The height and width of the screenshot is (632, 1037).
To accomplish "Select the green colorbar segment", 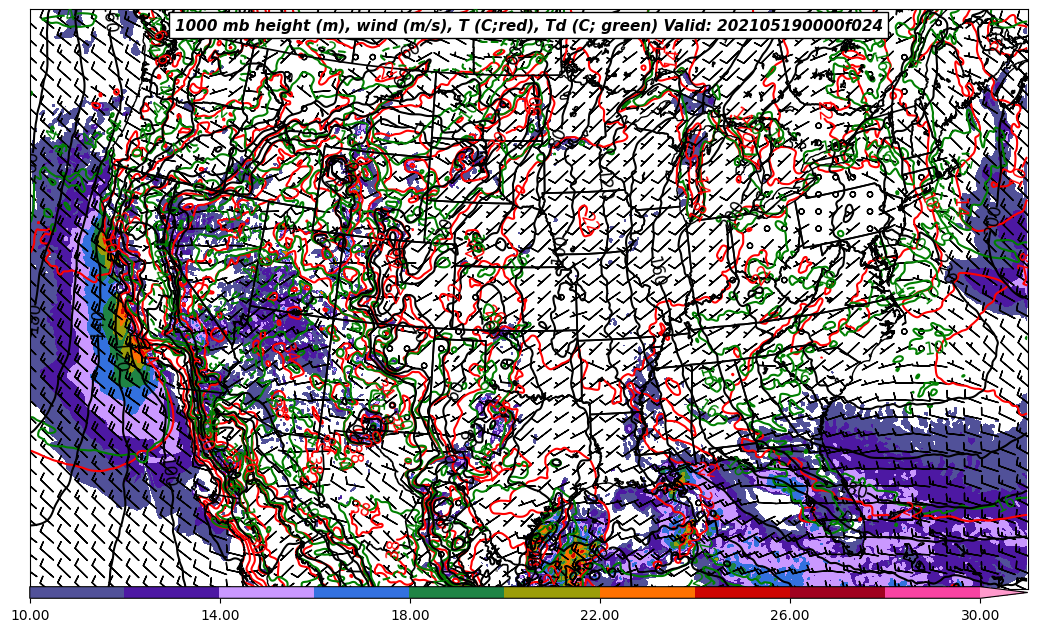I will point(457,592).
